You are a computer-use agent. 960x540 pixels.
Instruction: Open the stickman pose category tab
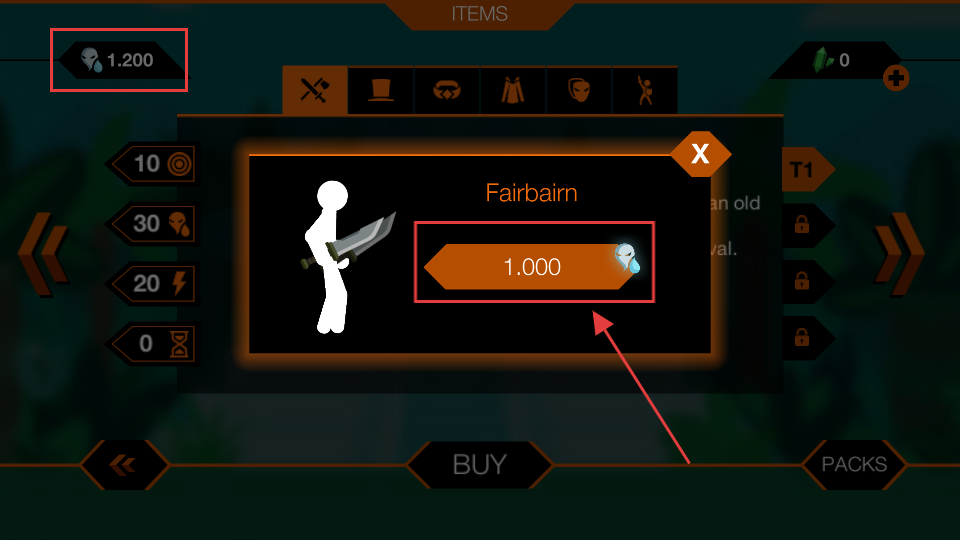coord(645,91)
